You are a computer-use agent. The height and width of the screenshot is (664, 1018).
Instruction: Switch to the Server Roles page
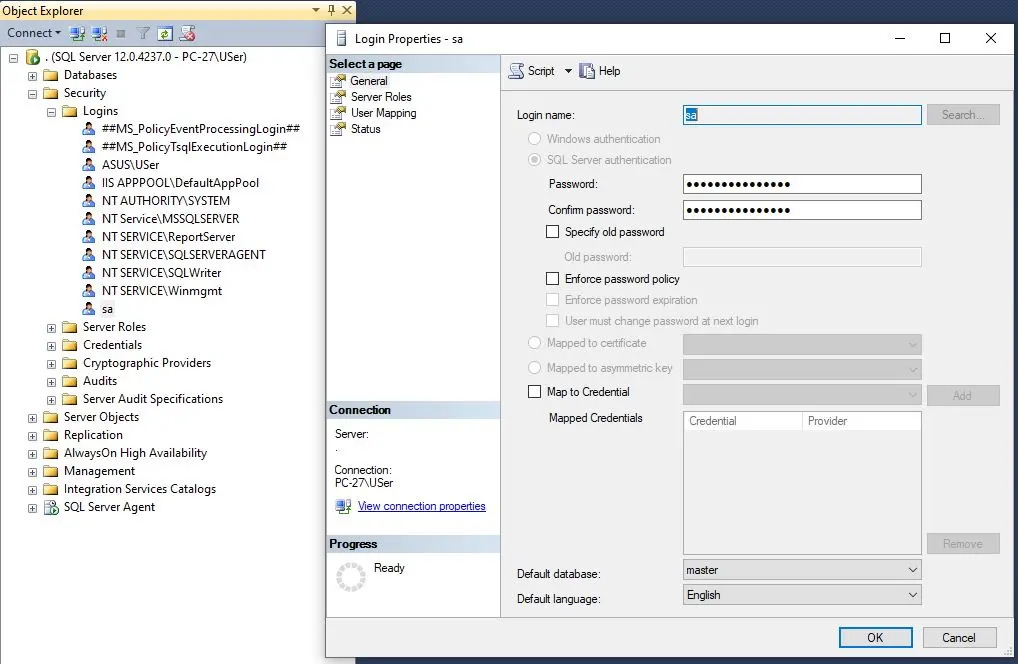pos(378,96)
